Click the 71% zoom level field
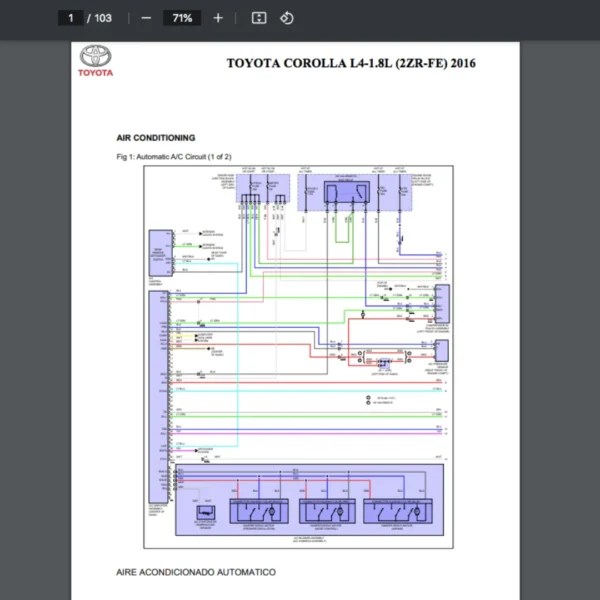This screenshot has width=600, height=600. pos(182,18)
